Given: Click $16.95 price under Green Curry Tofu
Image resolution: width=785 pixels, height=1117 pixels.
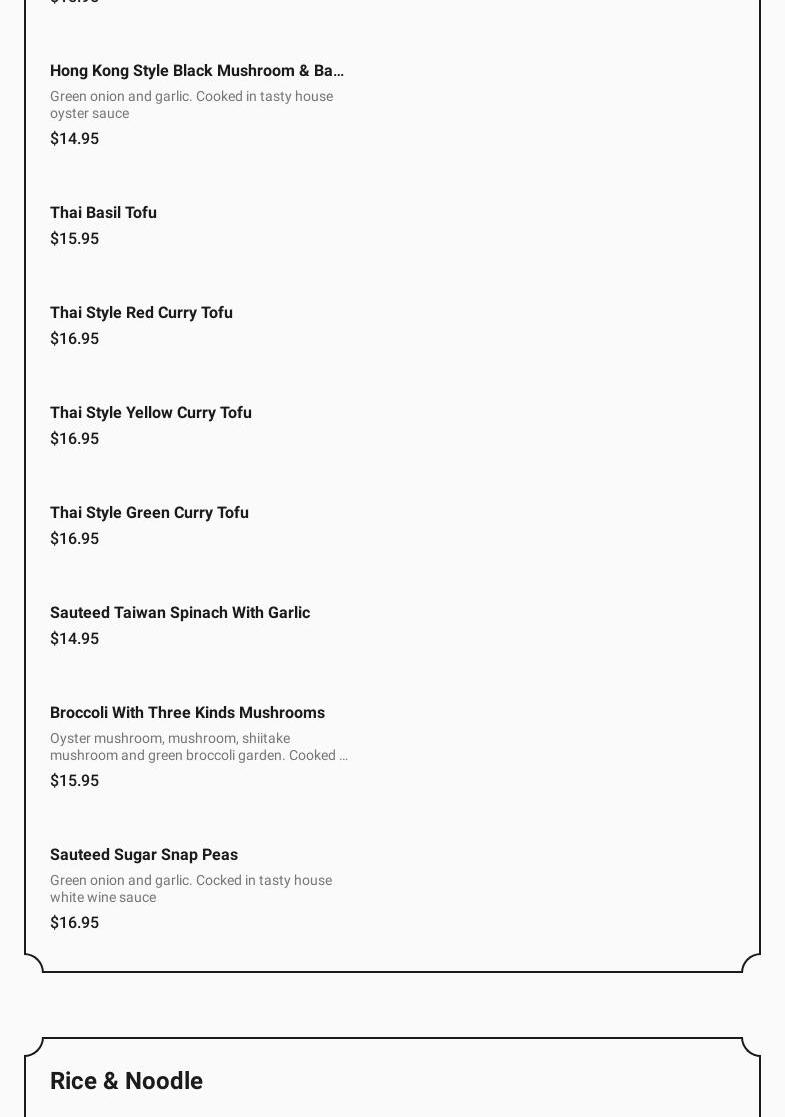Looking at the screenshot, I should (x=74, y=539).
